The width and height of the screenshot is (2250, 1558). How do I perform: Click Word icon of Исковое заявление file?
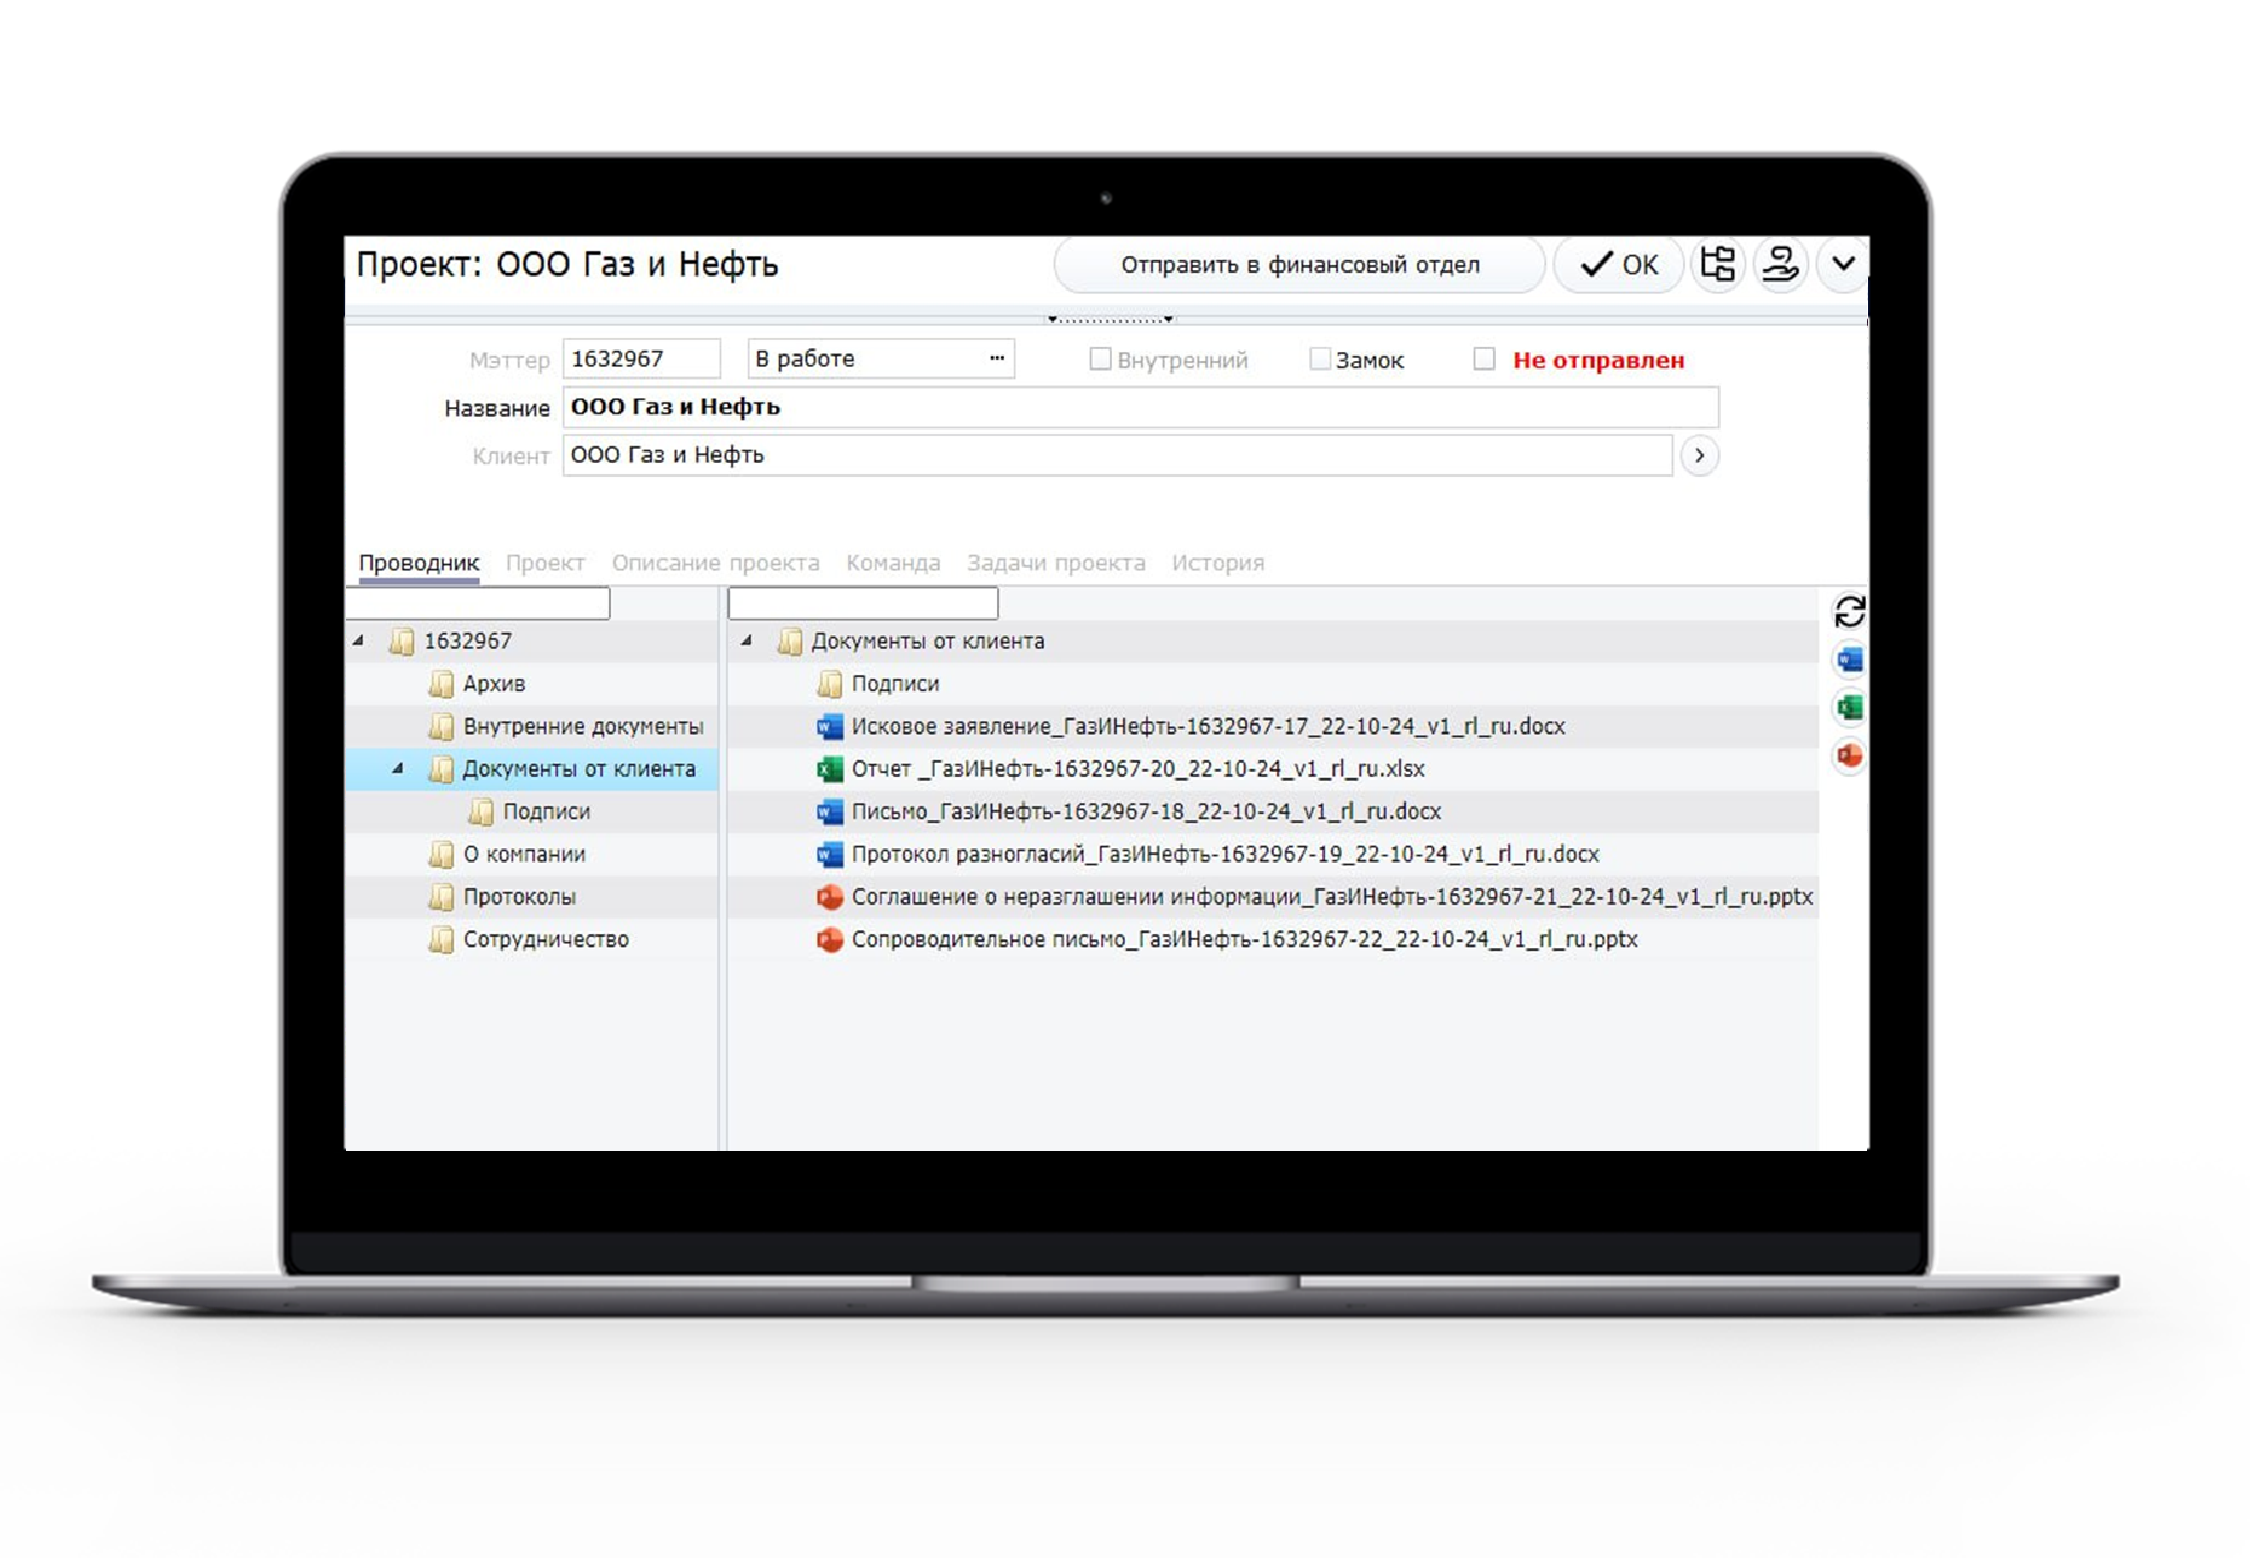tap(829, 726)
